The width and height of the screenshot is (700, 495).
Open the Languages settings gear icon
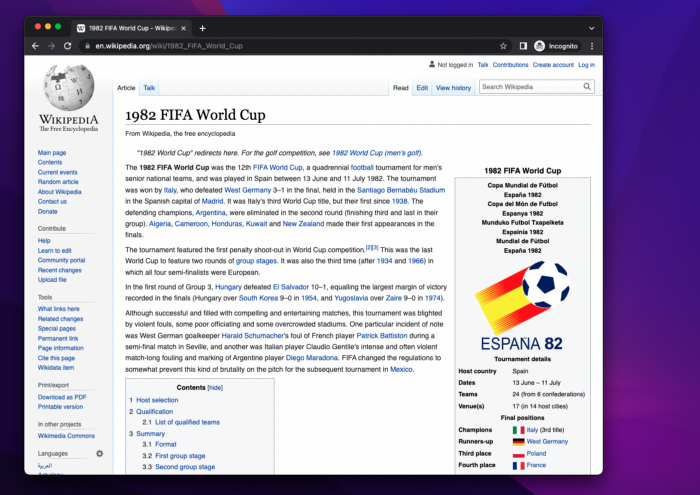coord(100,453)
